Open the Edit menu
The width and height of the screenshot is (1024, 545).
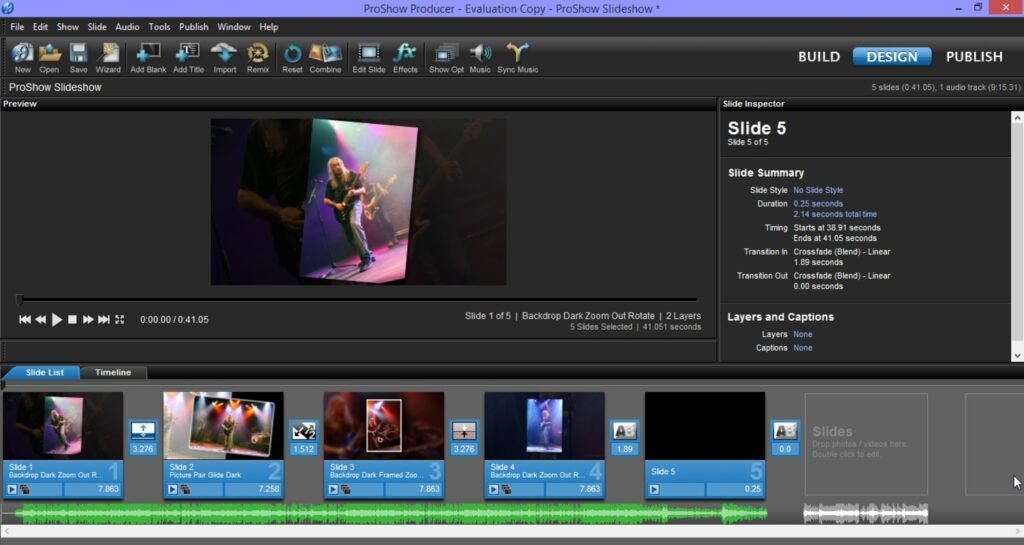[40, 27]
